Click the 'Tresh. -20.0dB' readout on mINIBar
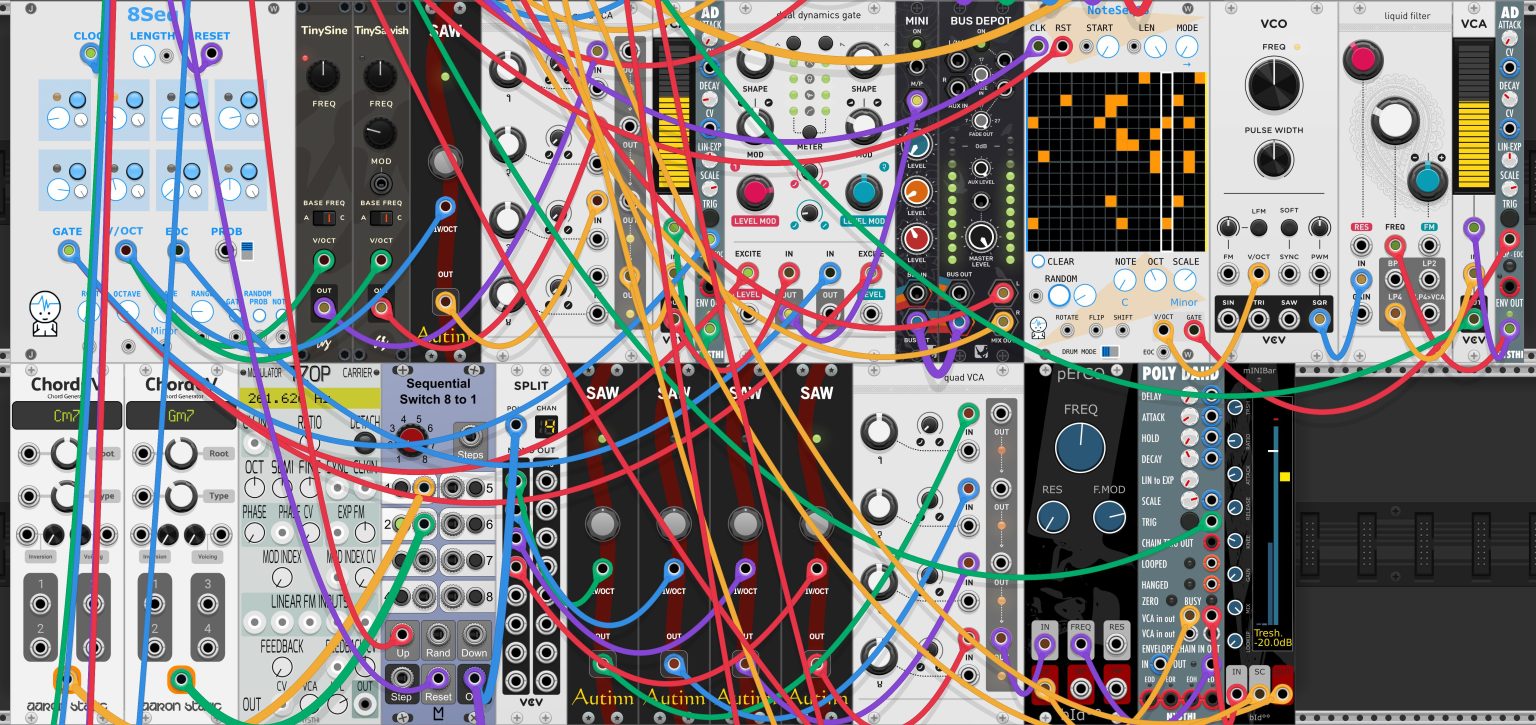1536x725 pixels. (x=1272, y=638)
